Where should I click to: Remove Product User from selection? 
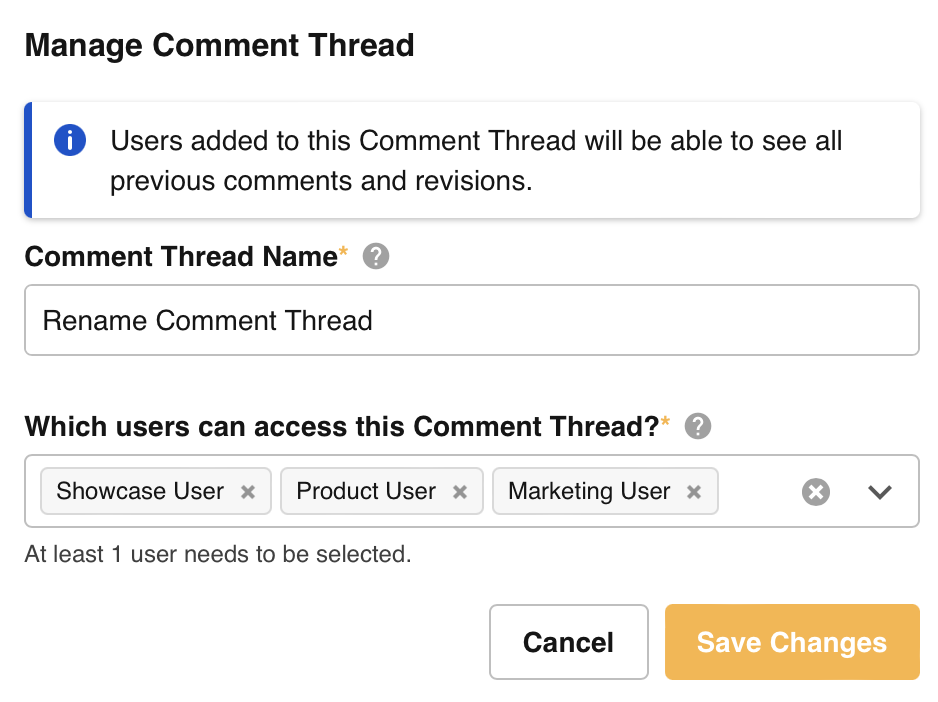[x=460, y=492]
